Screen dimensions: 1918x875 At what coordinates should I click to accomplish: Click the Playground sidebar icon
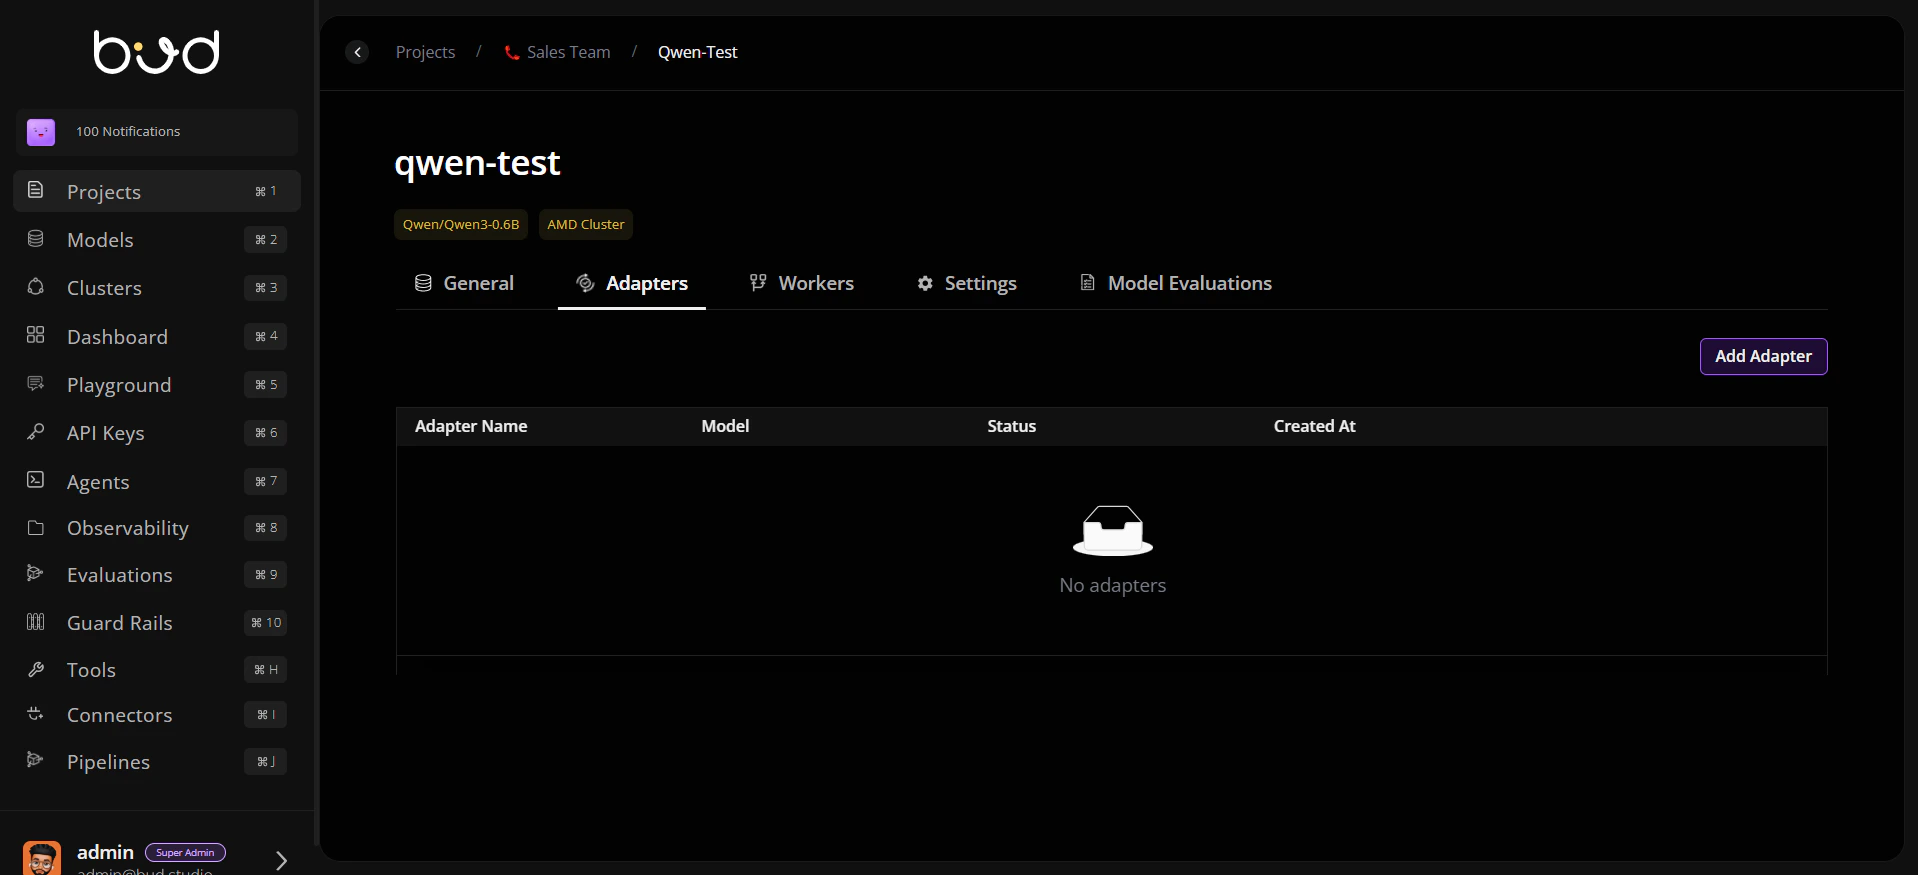(36, 383)
